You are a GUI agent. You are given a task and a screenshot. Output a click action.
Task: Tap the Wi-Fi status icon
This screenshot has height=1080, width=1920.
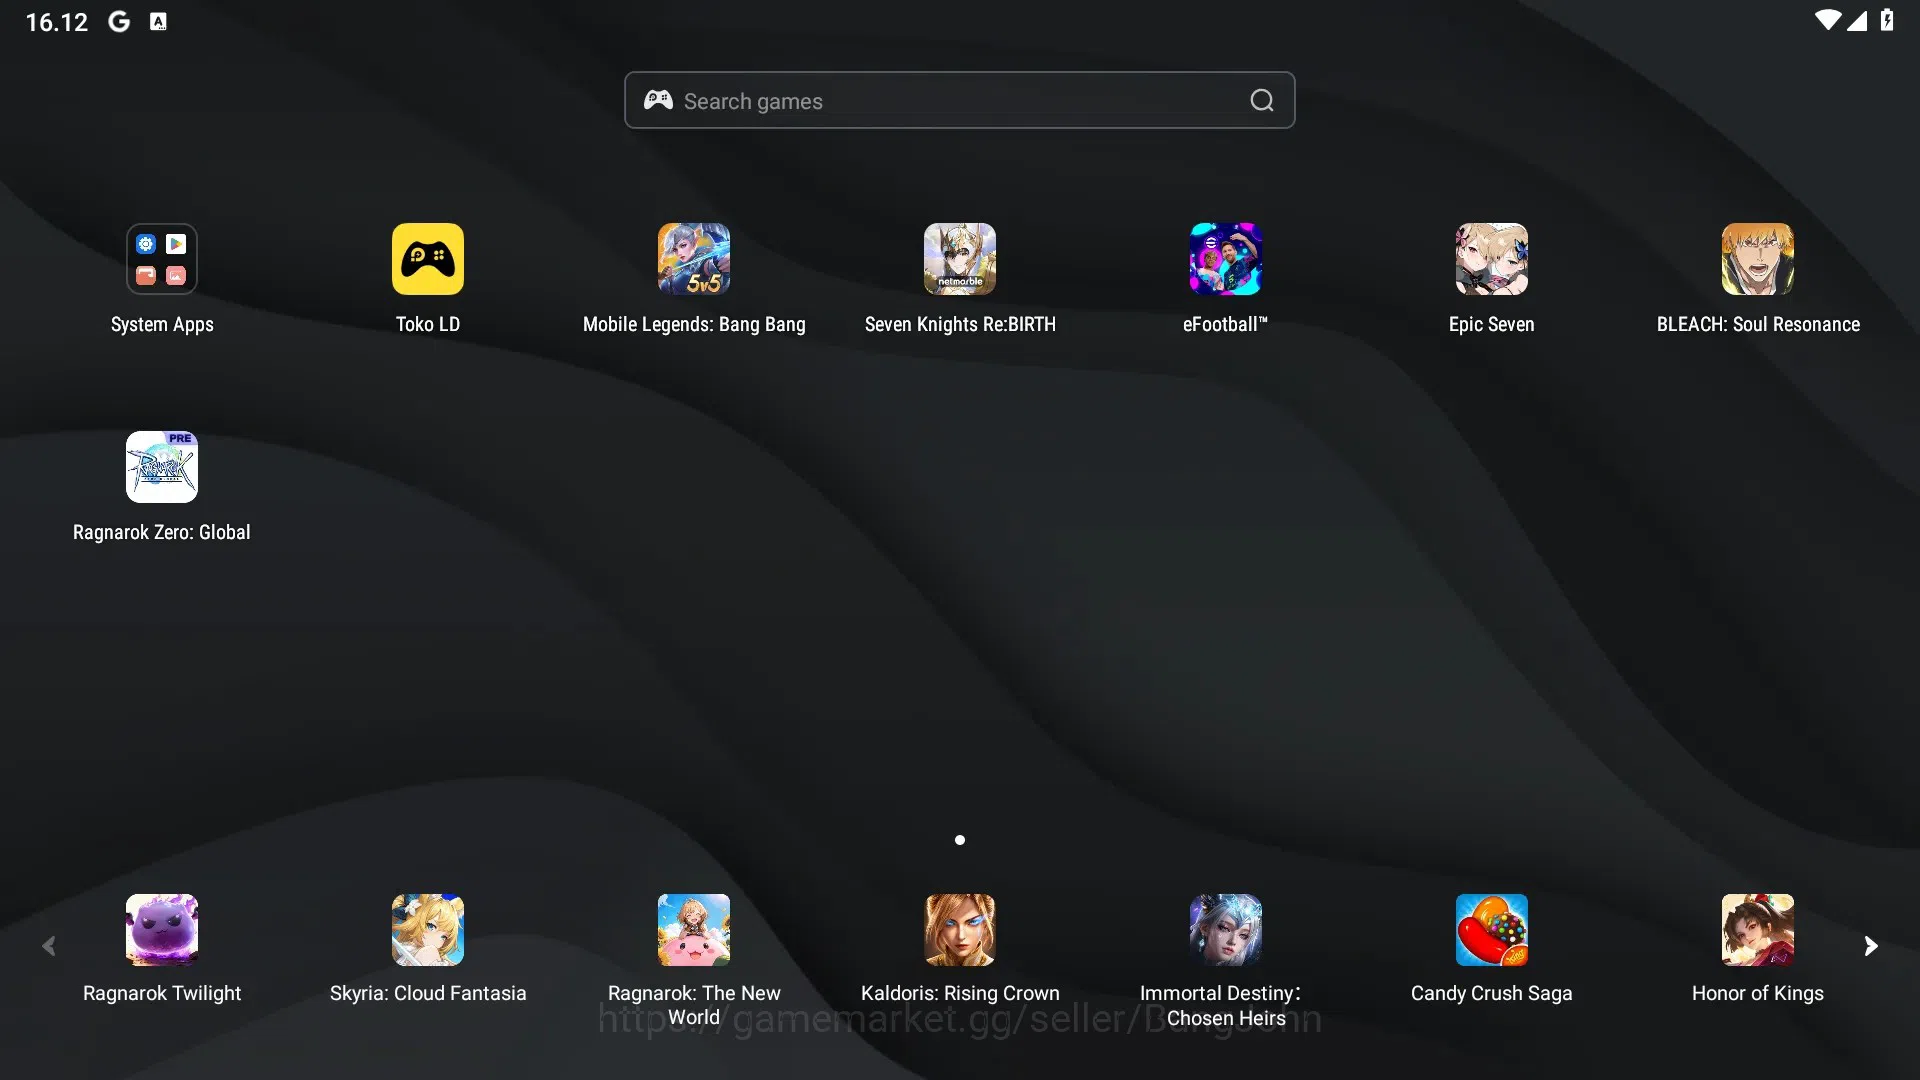pyautogui.click(x=1827, y=20)
